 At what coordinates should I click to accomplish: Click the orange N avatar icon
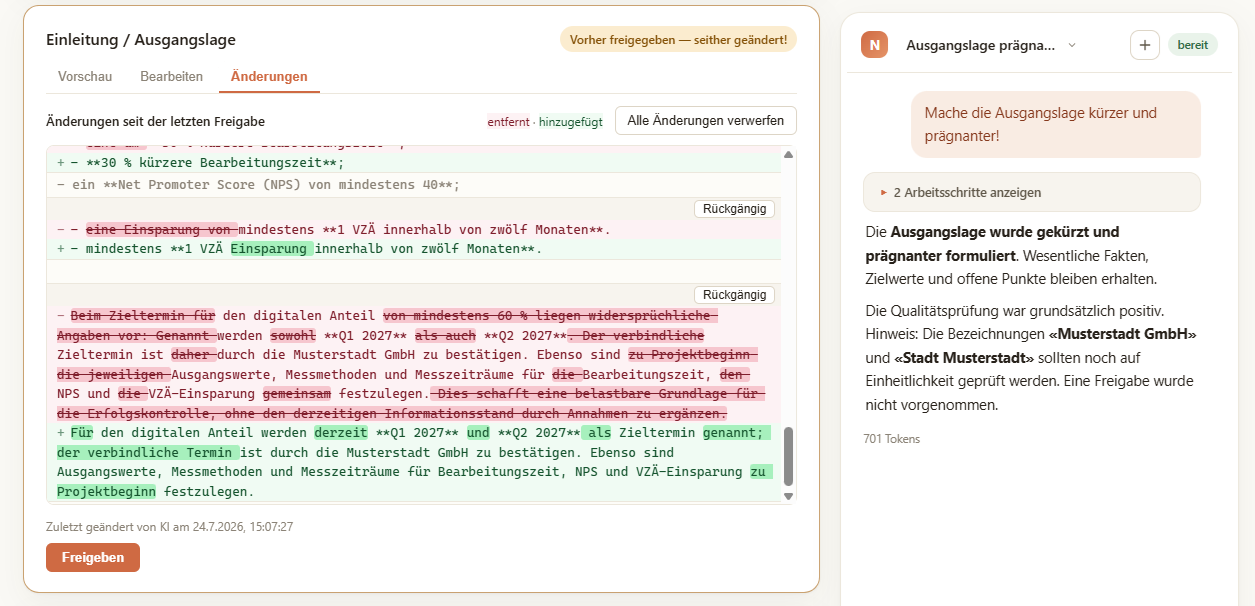[874, 45]
